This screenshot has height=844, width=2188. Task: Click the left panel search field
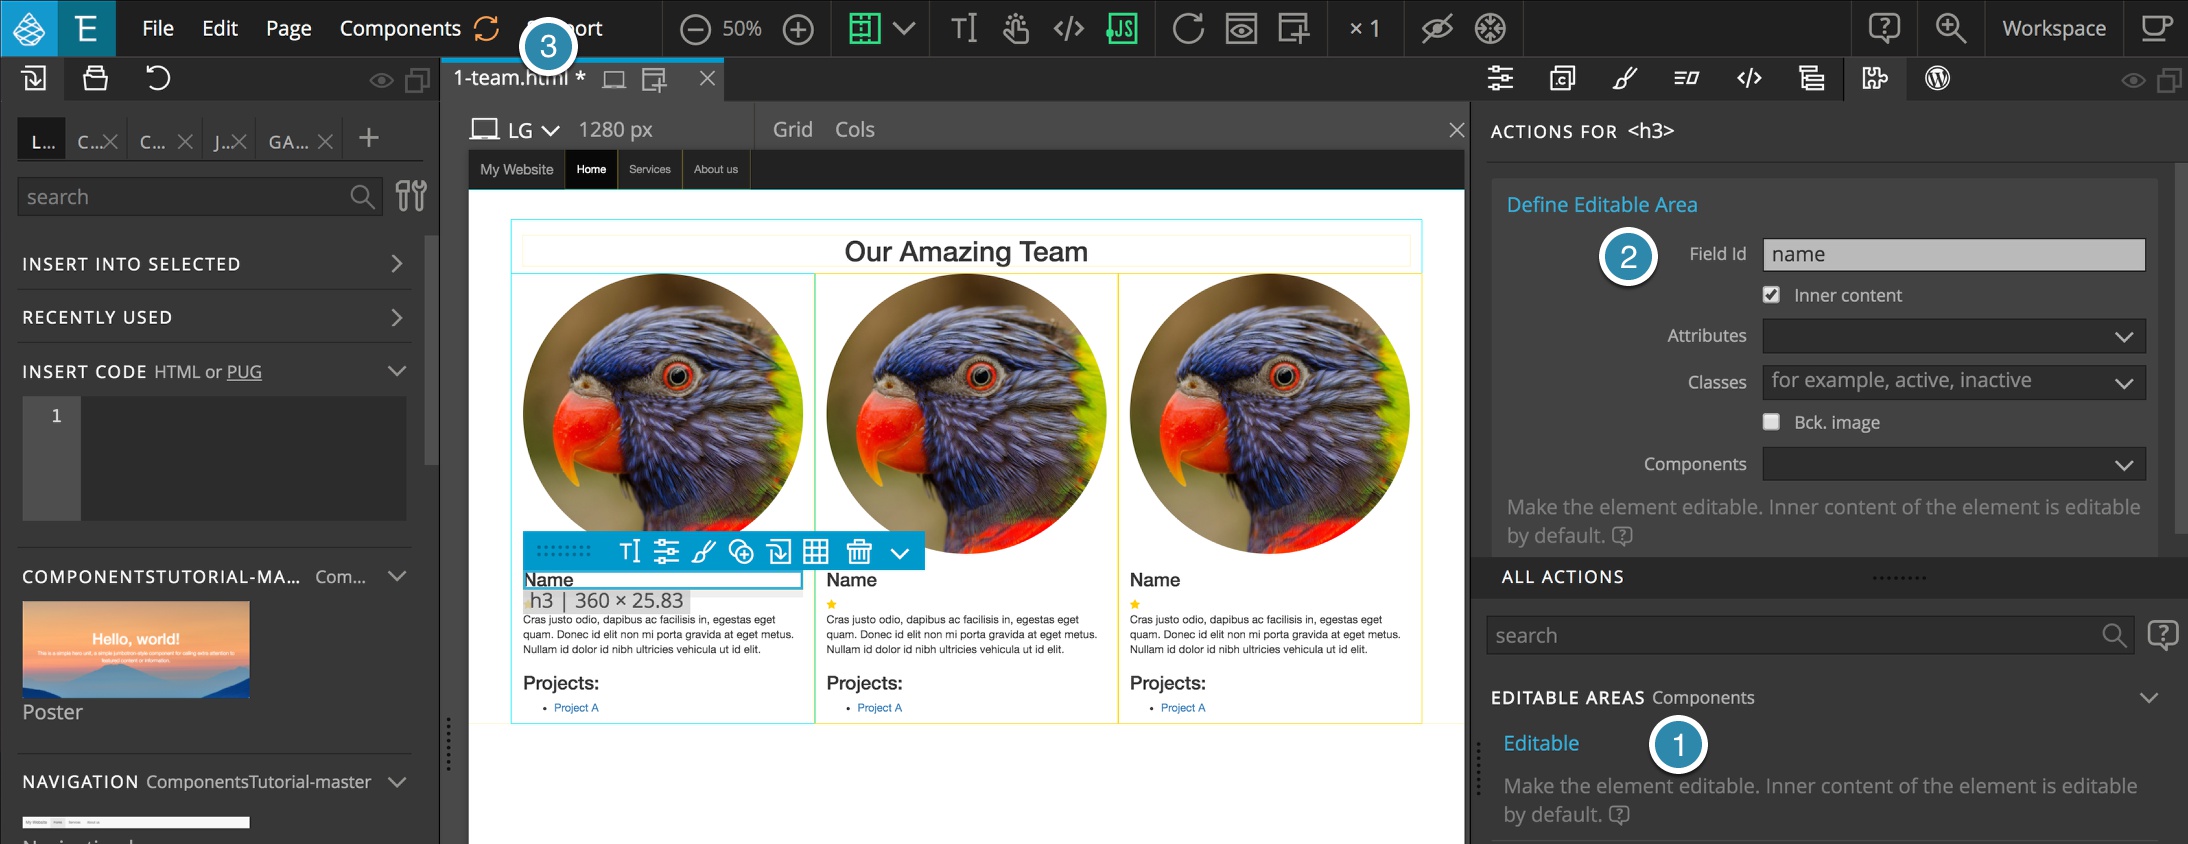click(x=200, y=197)
